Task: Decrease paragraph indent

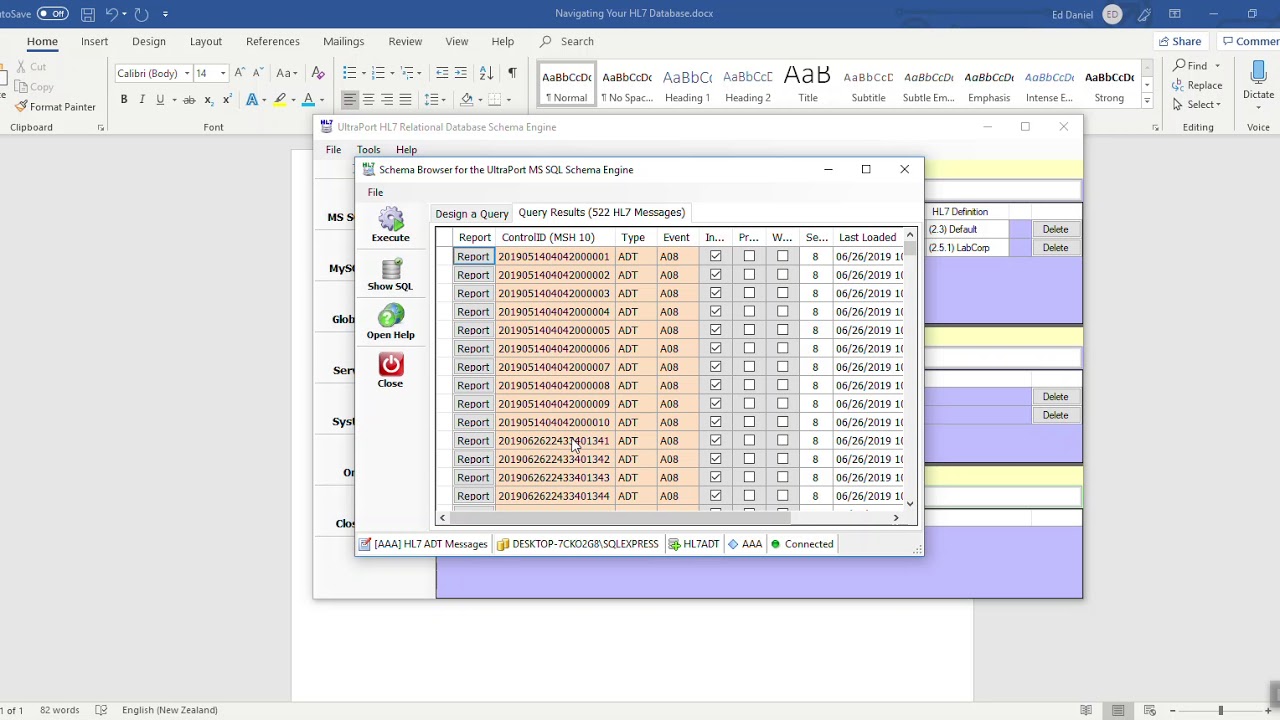Action: coord(442,73)
